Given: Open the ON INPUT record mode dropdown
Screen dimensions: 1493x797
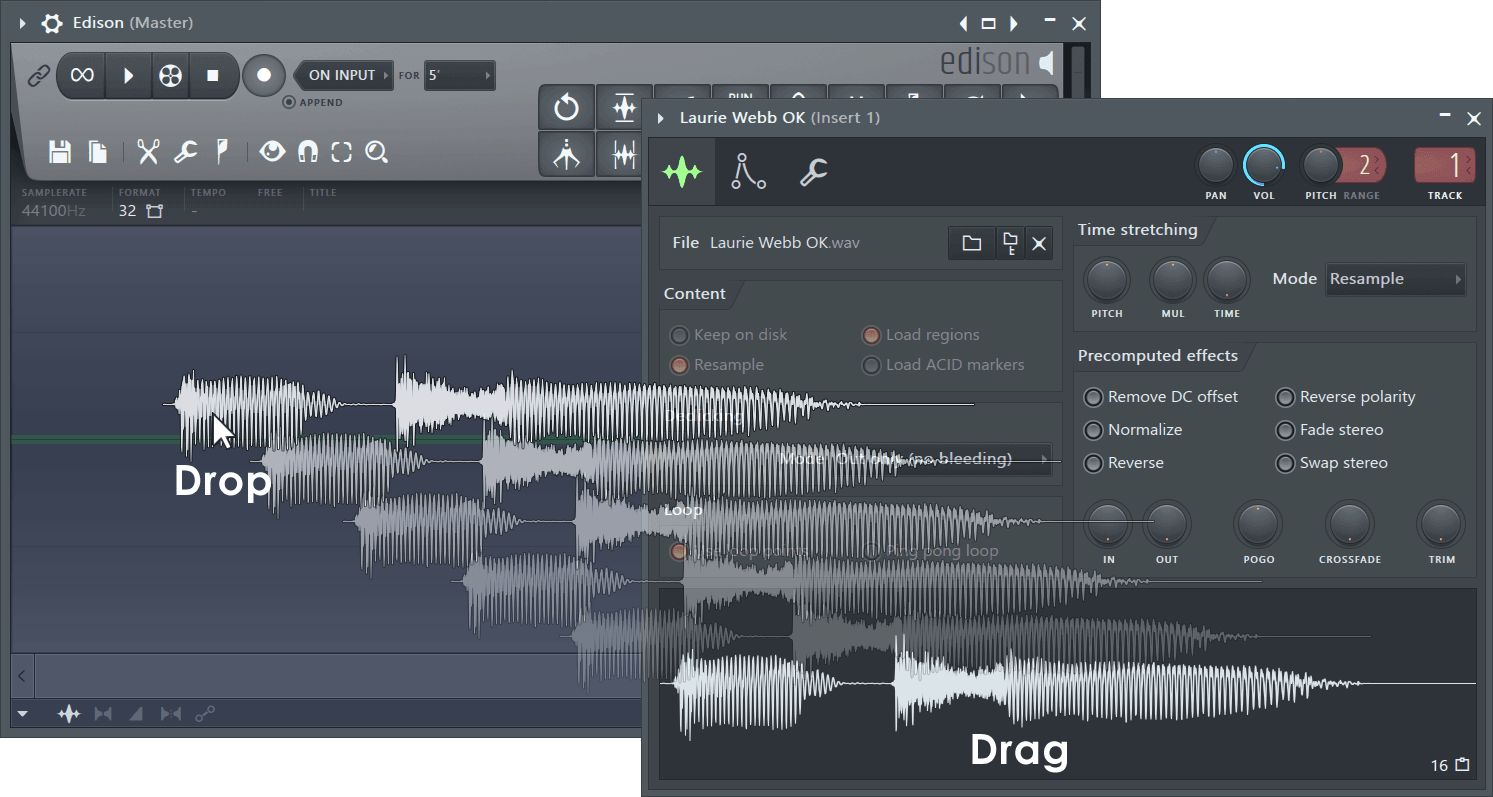Looking at the screenshot, I should (344, 75).
